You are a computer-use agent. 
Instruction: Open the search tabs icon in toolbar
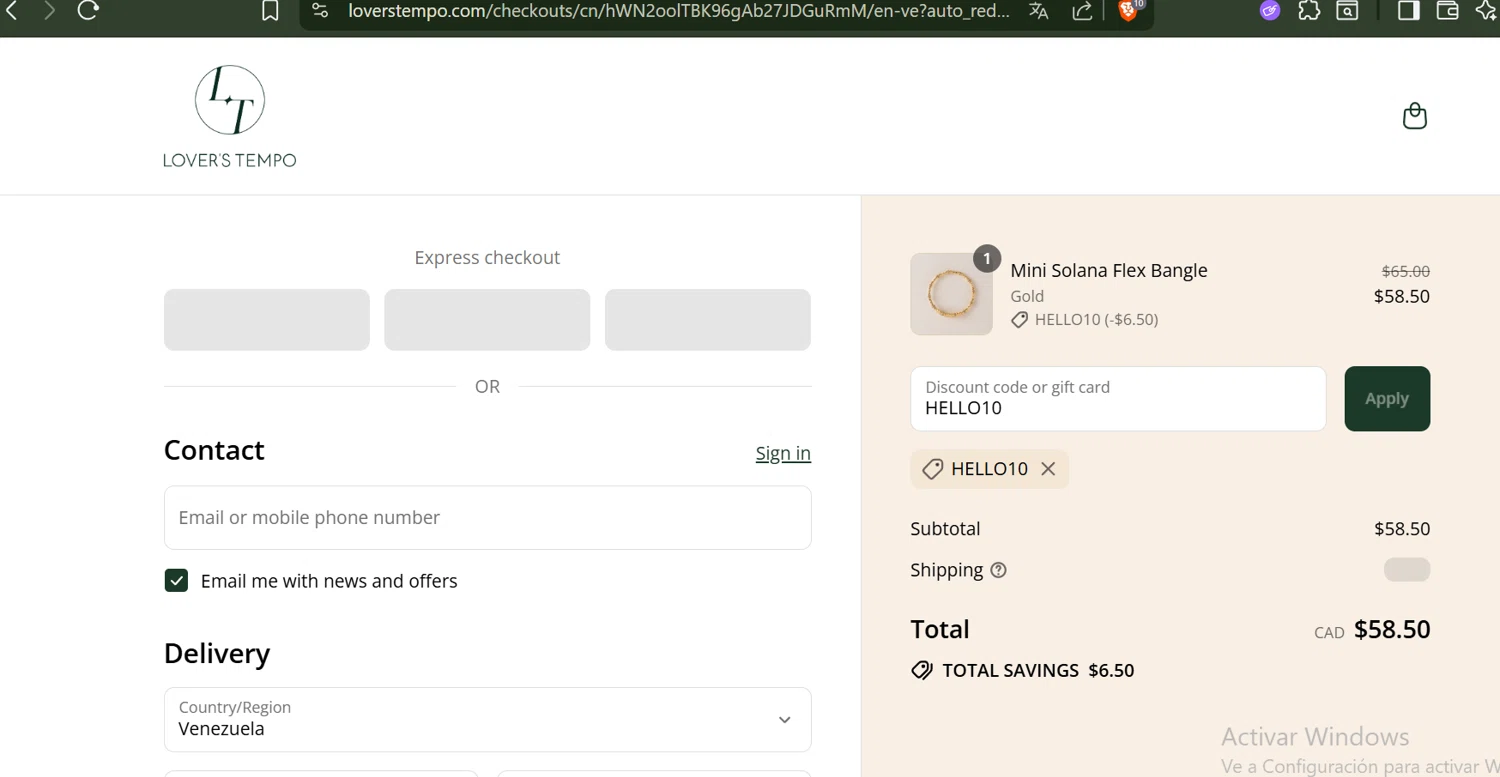coord(1347,11)
